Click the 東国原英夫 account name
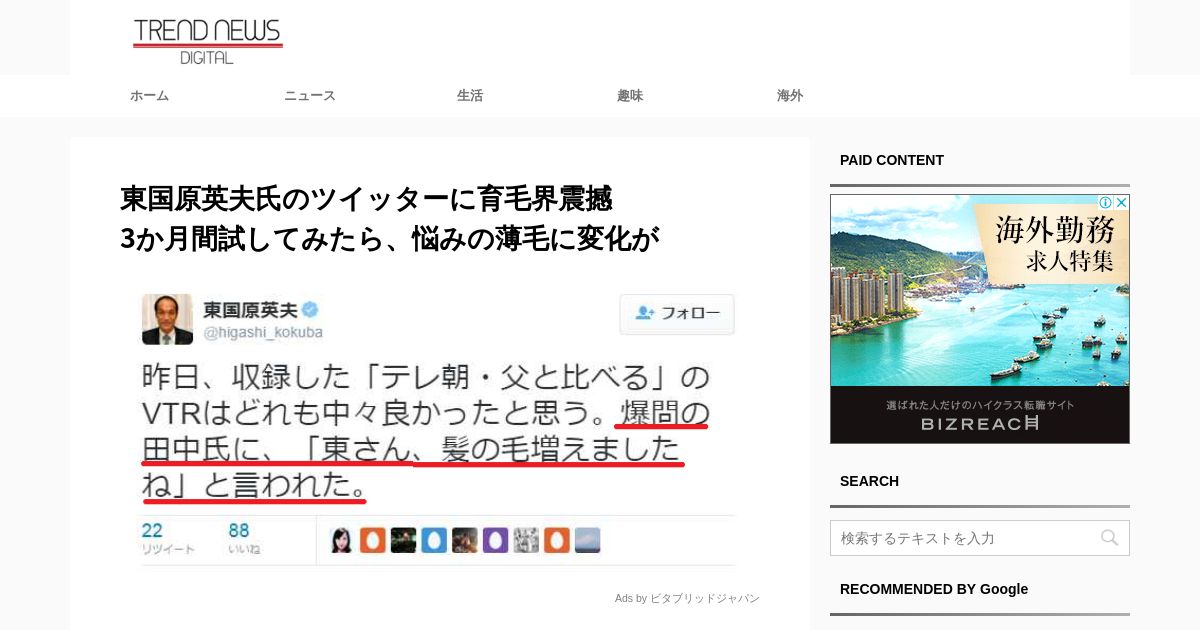The width and height of the screenshot is (1200, 630). (x=250, y=310)
